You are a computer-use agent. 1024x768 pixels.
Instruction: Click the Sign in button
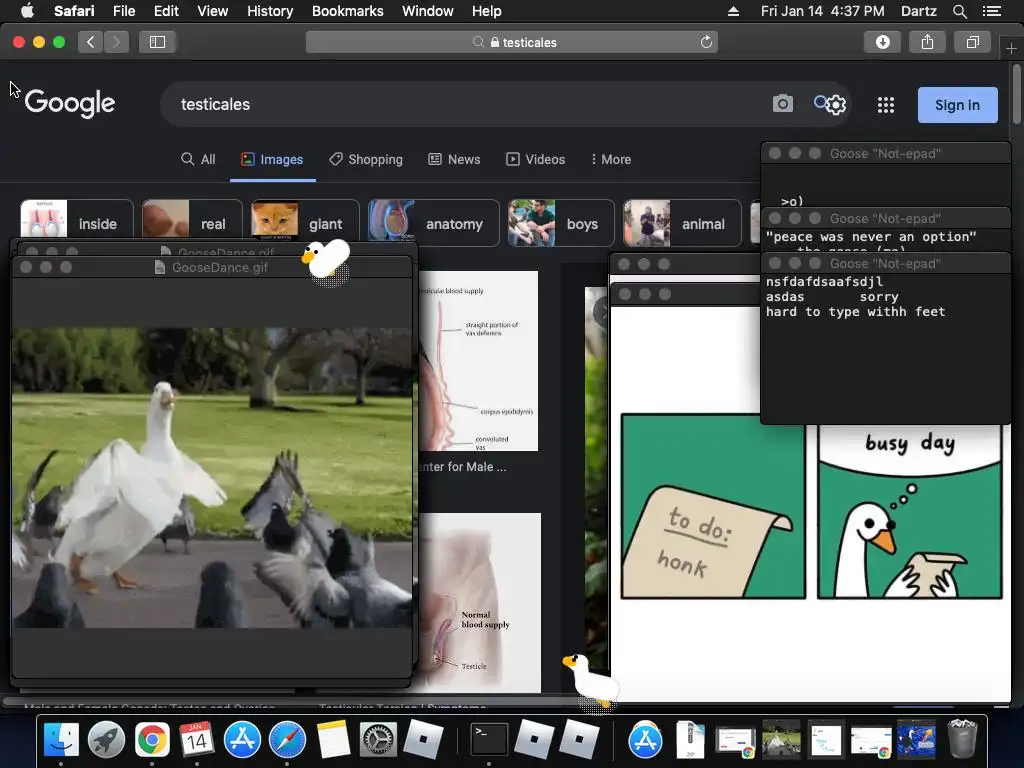coord(957,105)
